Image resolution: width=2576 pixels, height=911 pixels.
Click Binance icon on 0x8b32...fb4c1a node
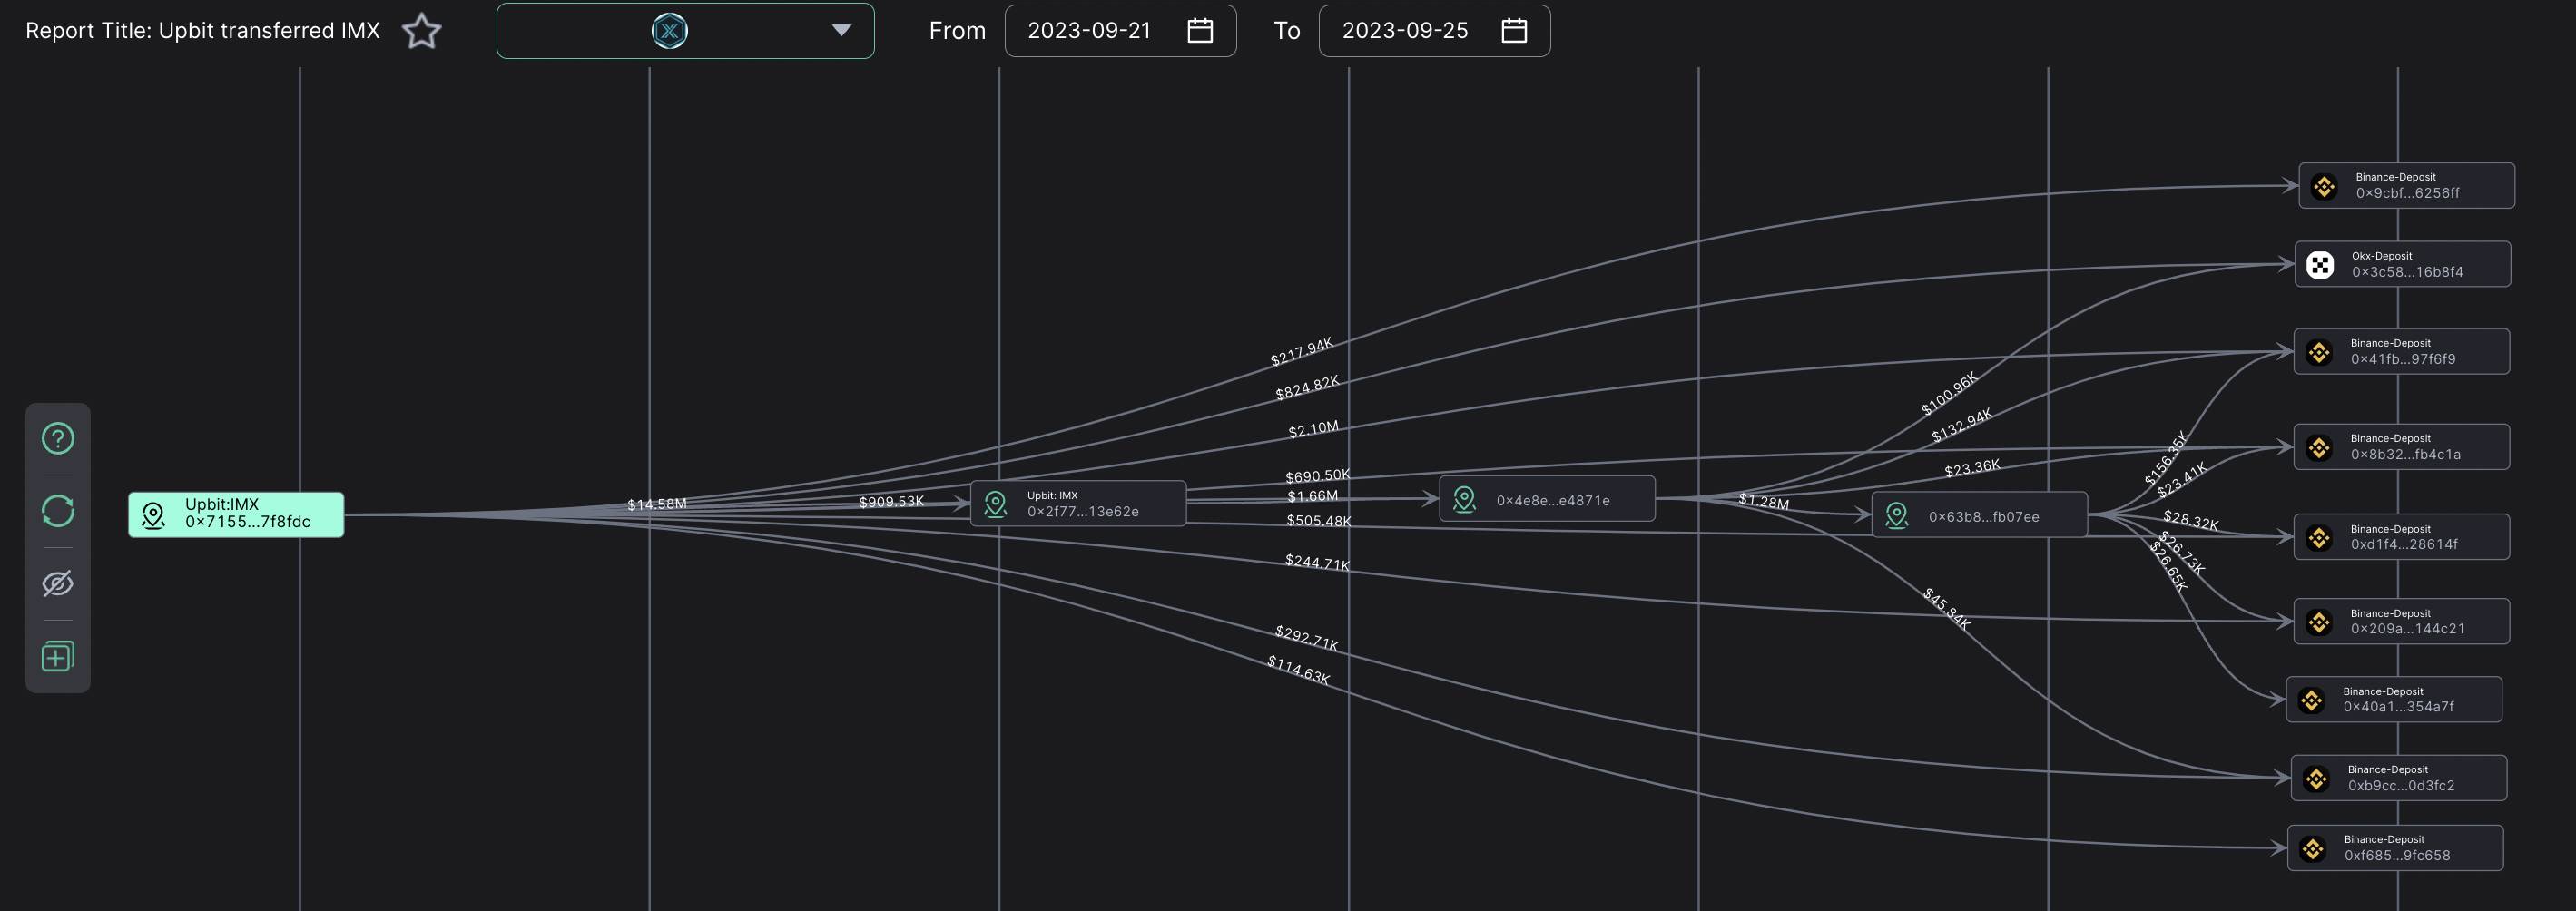coord(2319,447)
